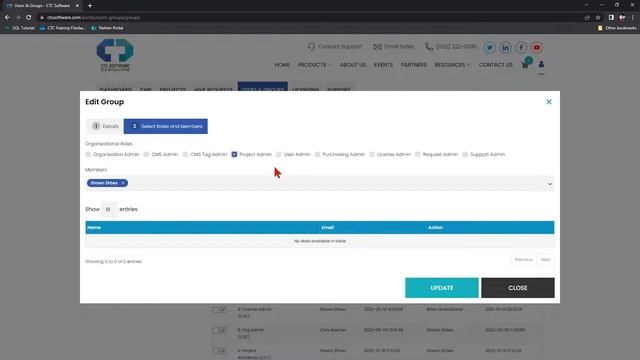Expand the Products menu
This screenshot has height=360, width=640.
(313, 65)
